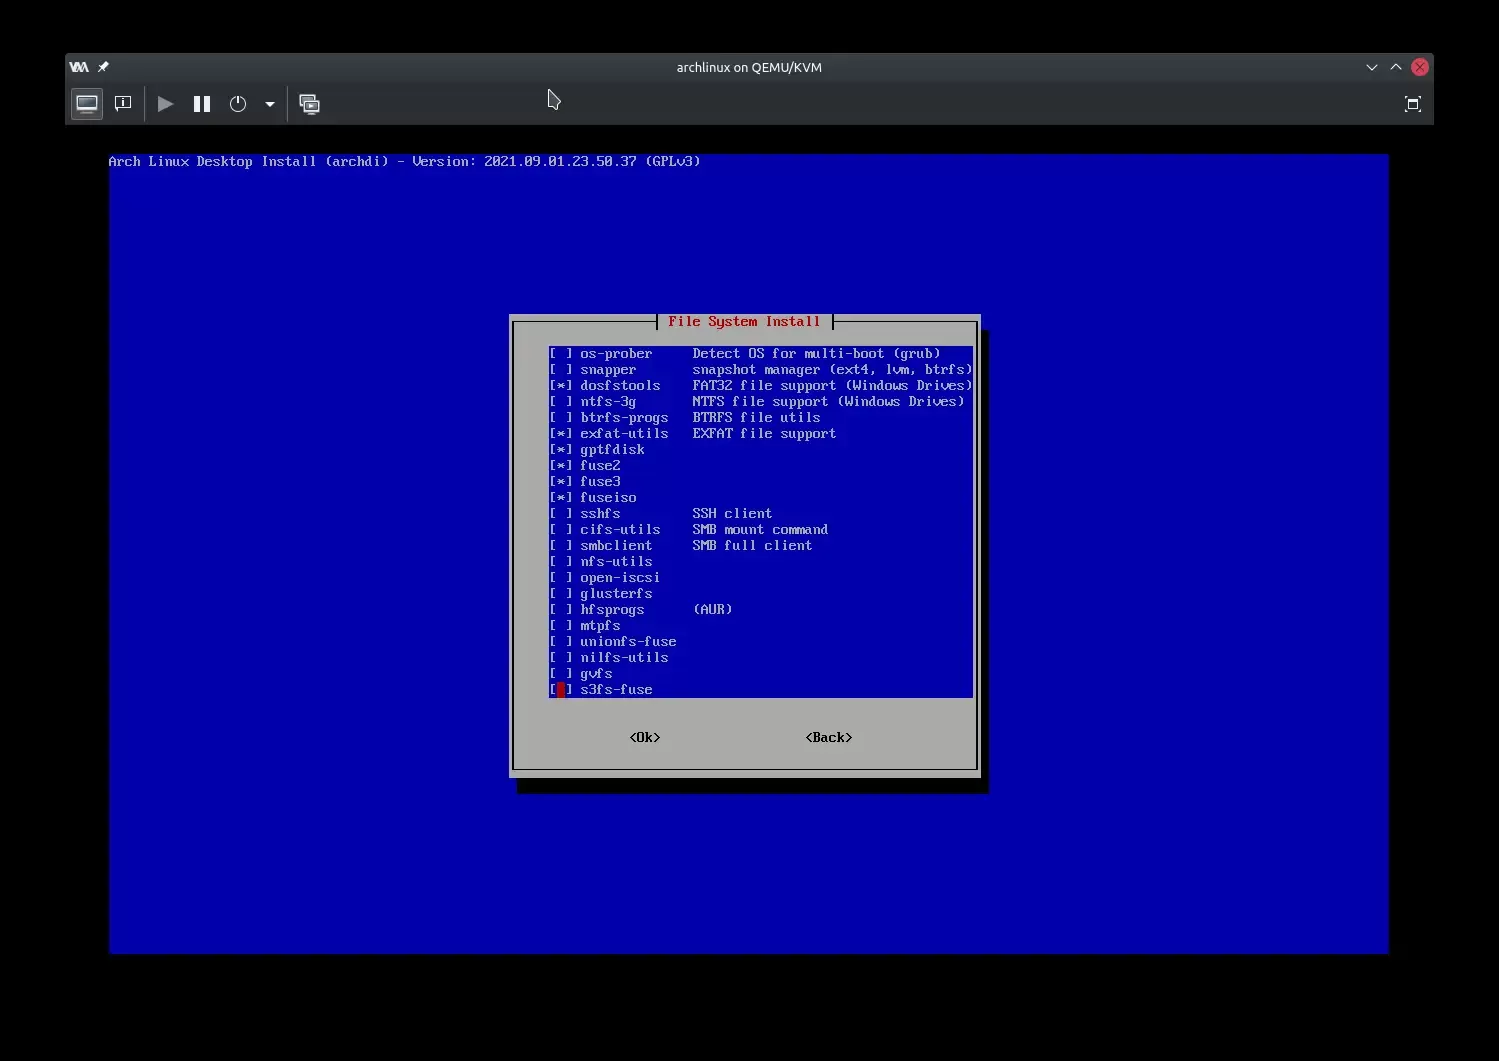Deselect the exfat-utils option

point(561,434)
